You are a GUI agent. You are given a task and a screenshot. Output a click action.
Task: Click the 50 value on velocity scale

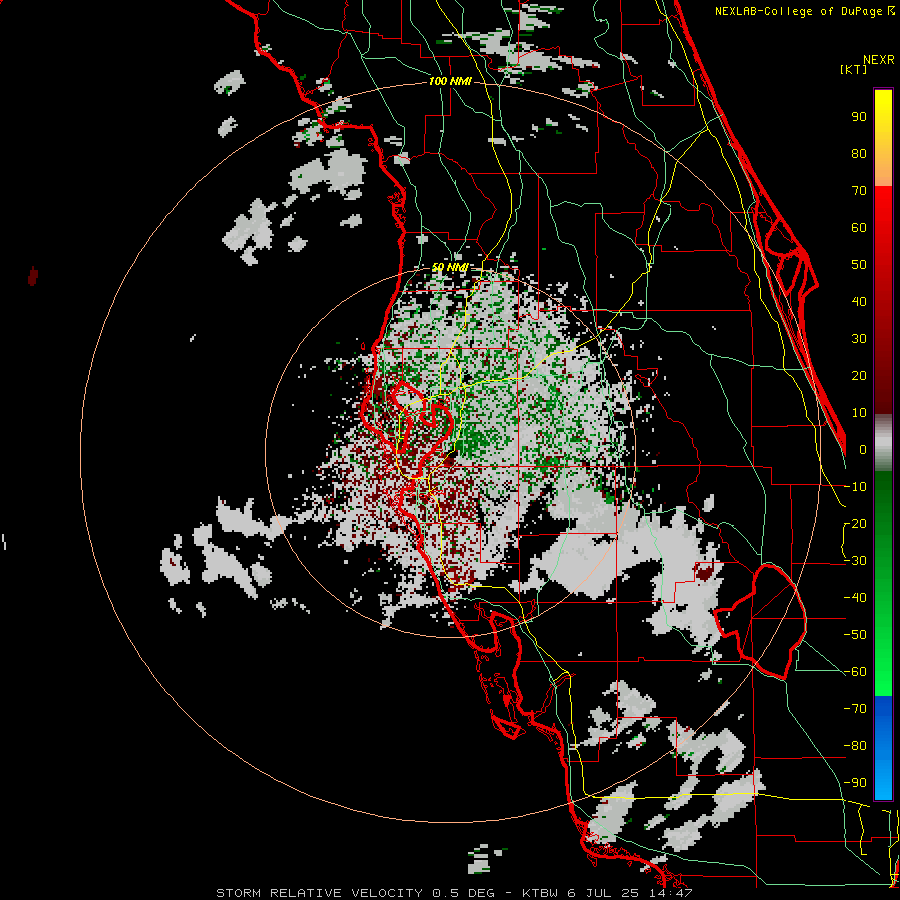[859, 265]
